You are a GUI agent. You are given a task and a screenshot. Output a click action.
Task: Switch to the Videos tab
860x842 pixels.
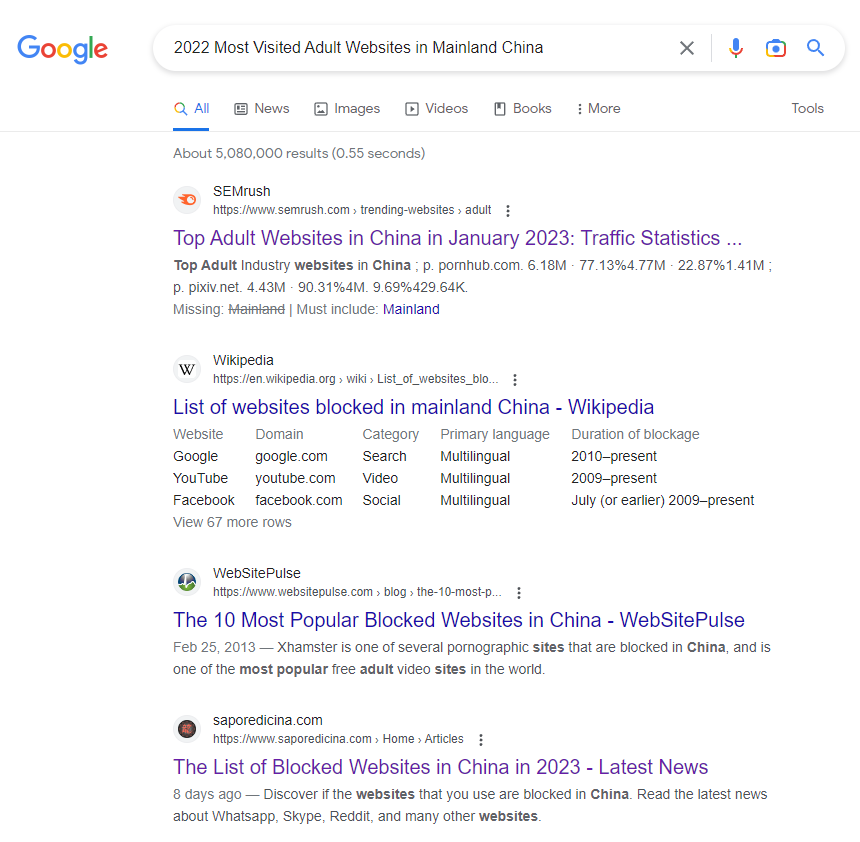(x=437, y=109)
